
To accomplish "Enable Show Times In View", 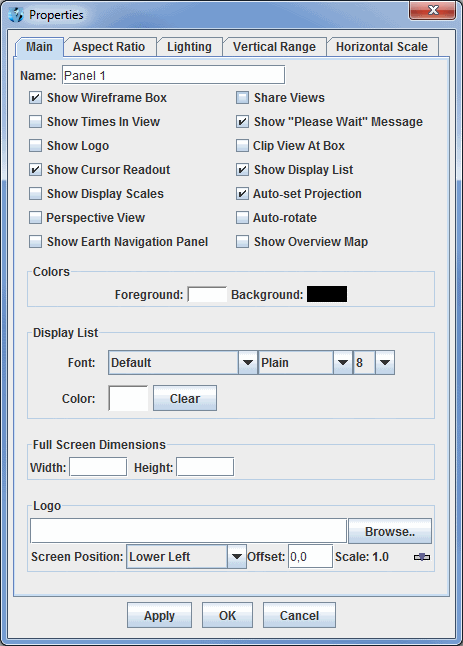I will 35,122.
